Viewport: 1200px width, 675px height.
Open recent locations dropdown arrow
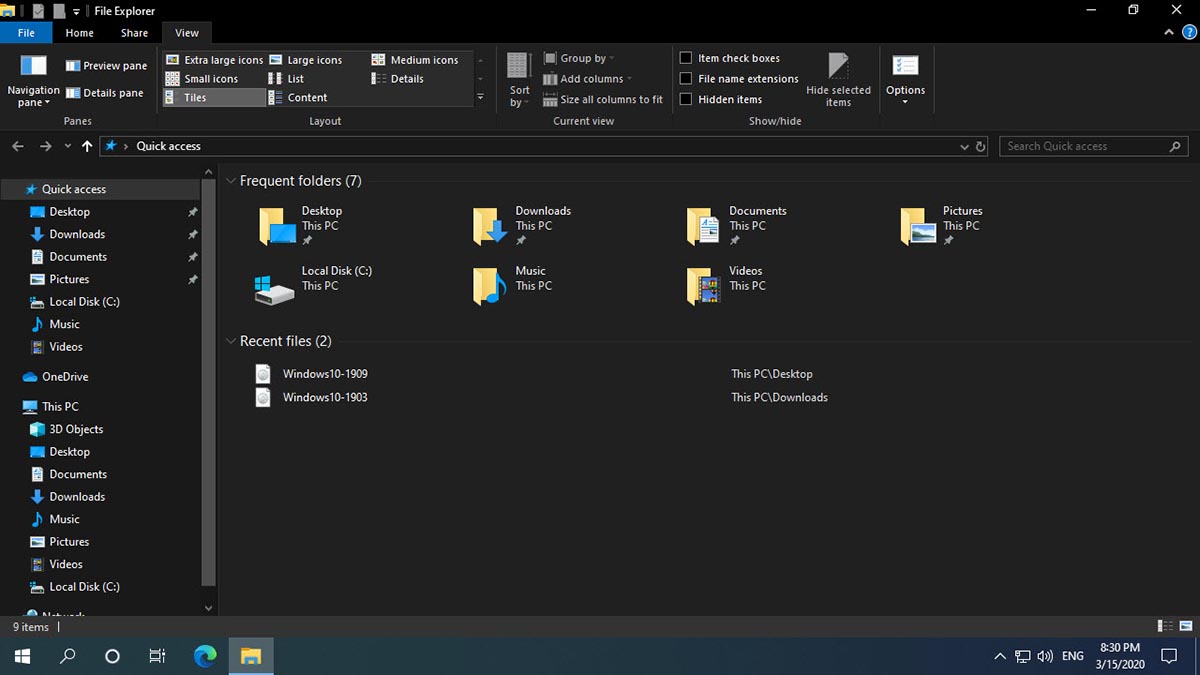pos(68,146)
